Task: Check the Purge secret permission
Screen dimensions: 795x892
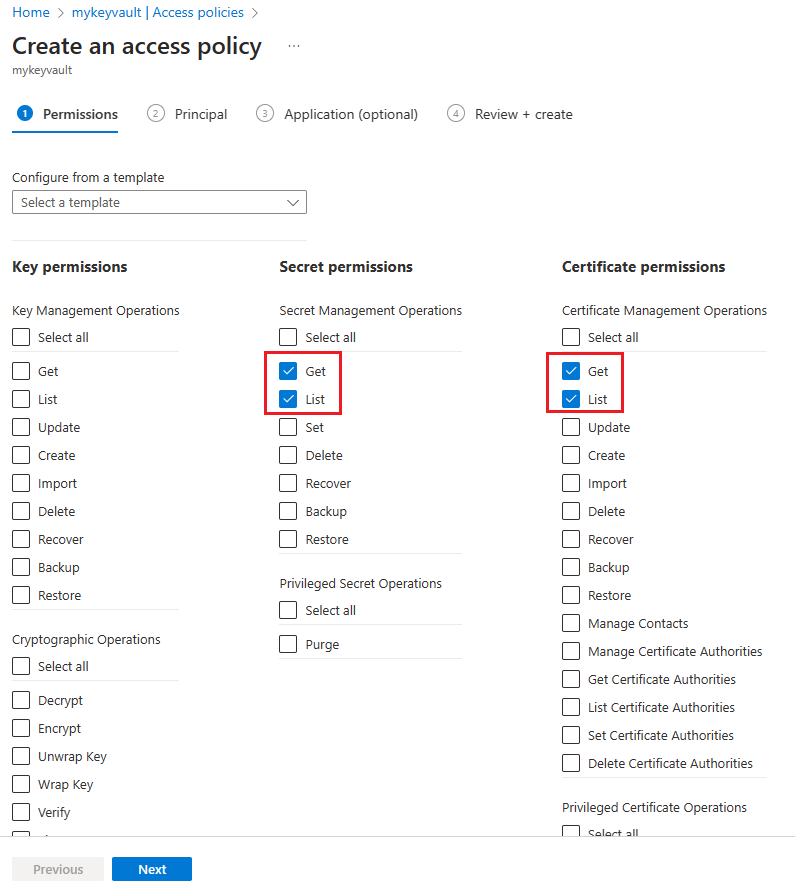Action: pyautogui.click(x=288, y=645)
